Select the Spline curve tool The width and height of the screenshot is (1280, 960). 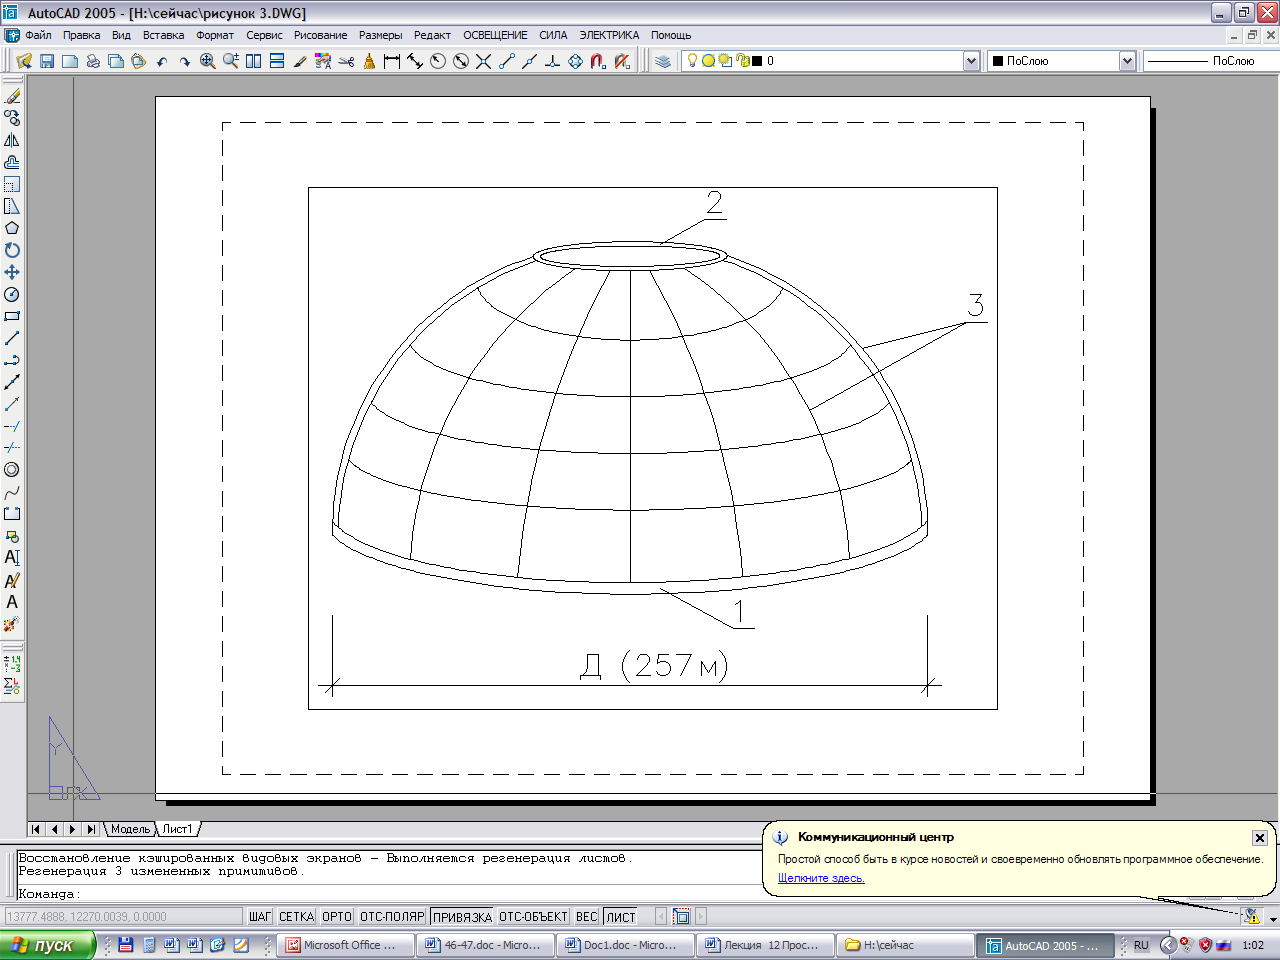(12, 492)
